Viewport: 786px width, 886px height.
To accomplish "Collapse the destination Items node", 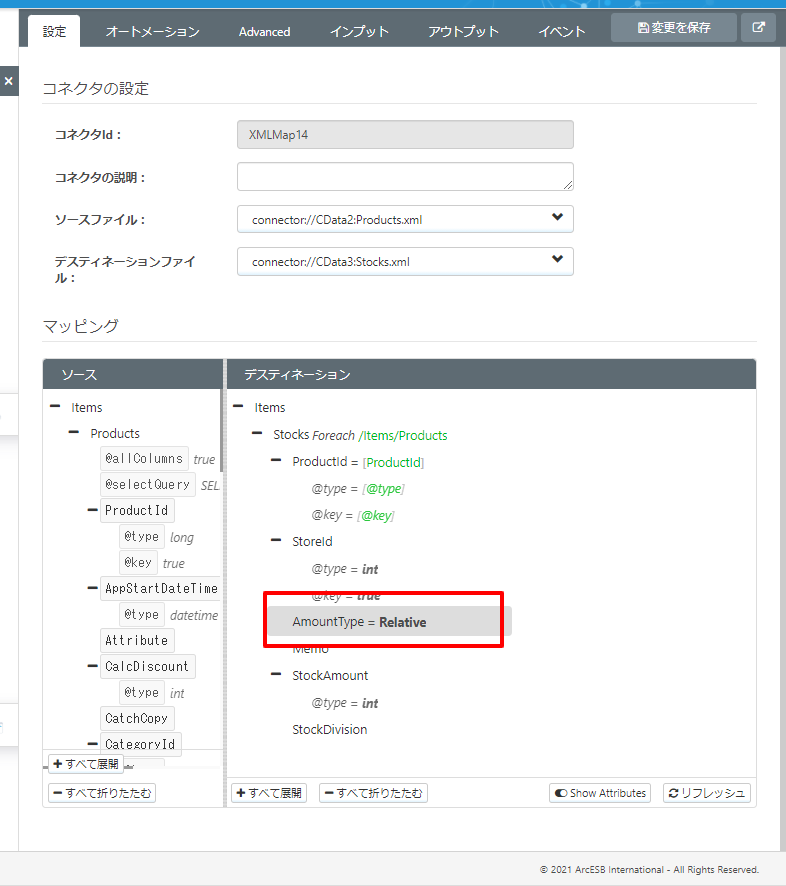I will pos(238,406).
